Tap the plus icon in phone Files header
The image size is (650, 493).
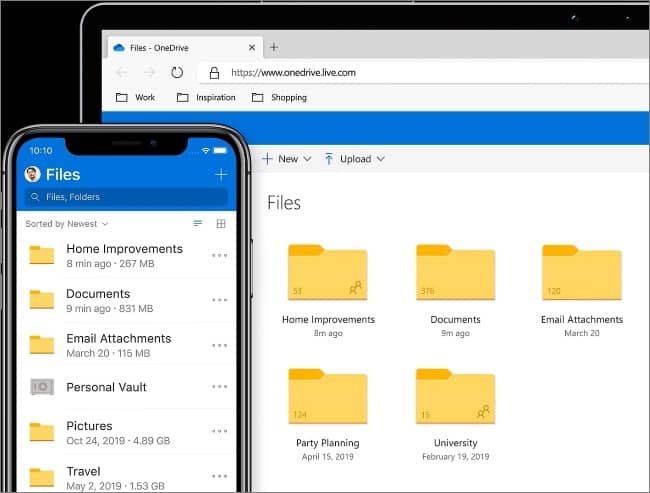pyautogui.click(x=221, y=175)
